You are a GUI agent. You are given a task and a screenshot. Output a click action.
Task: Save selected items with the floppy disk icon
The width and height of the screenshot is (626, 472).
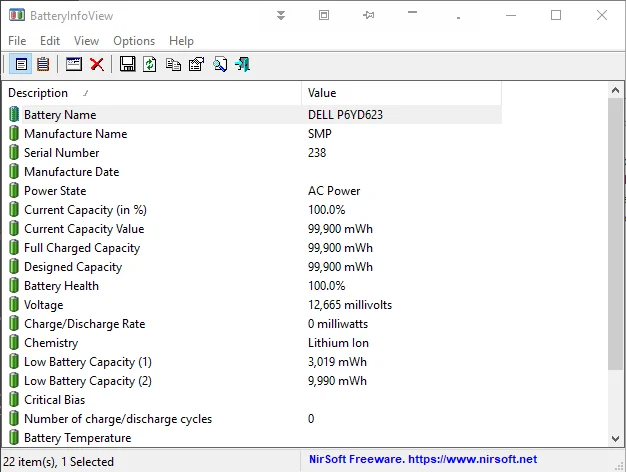(x=127, y=64)
